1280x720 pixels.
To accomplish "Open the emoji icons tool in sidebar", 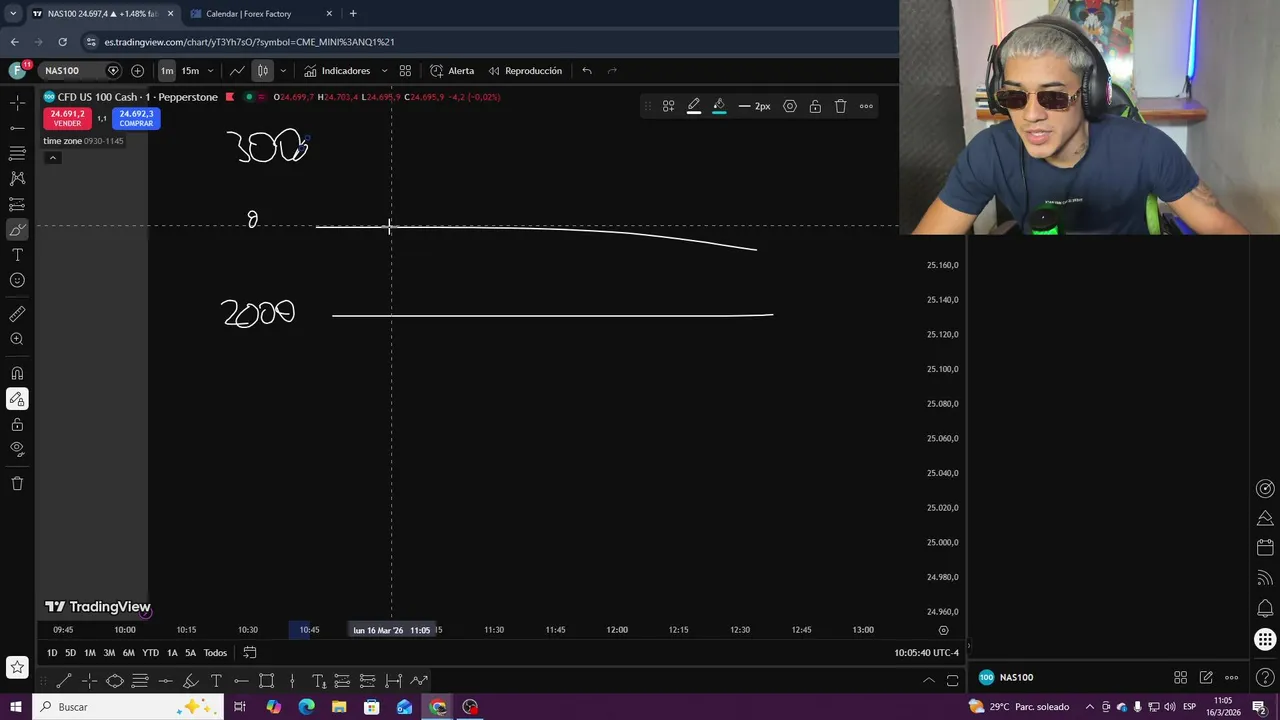I will point(17,280).
